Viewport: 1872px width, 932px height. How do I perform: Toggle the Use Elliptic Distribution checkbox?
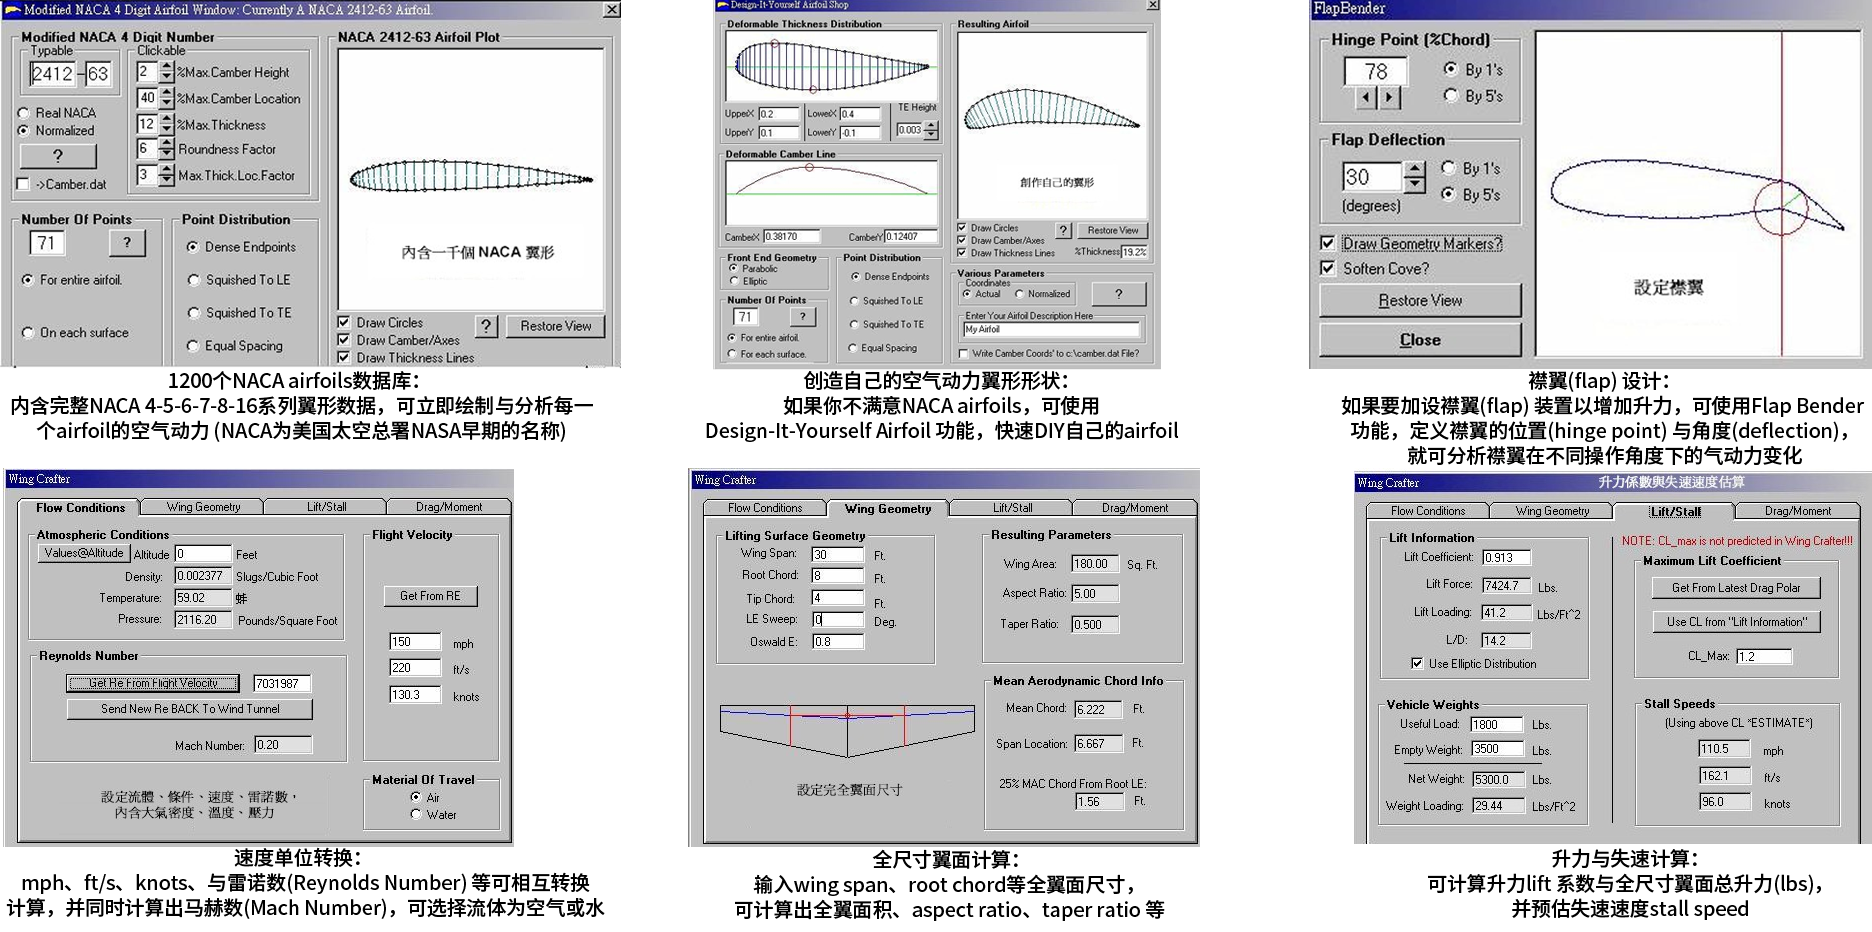pyautogui.click(x=1417, y=663)
